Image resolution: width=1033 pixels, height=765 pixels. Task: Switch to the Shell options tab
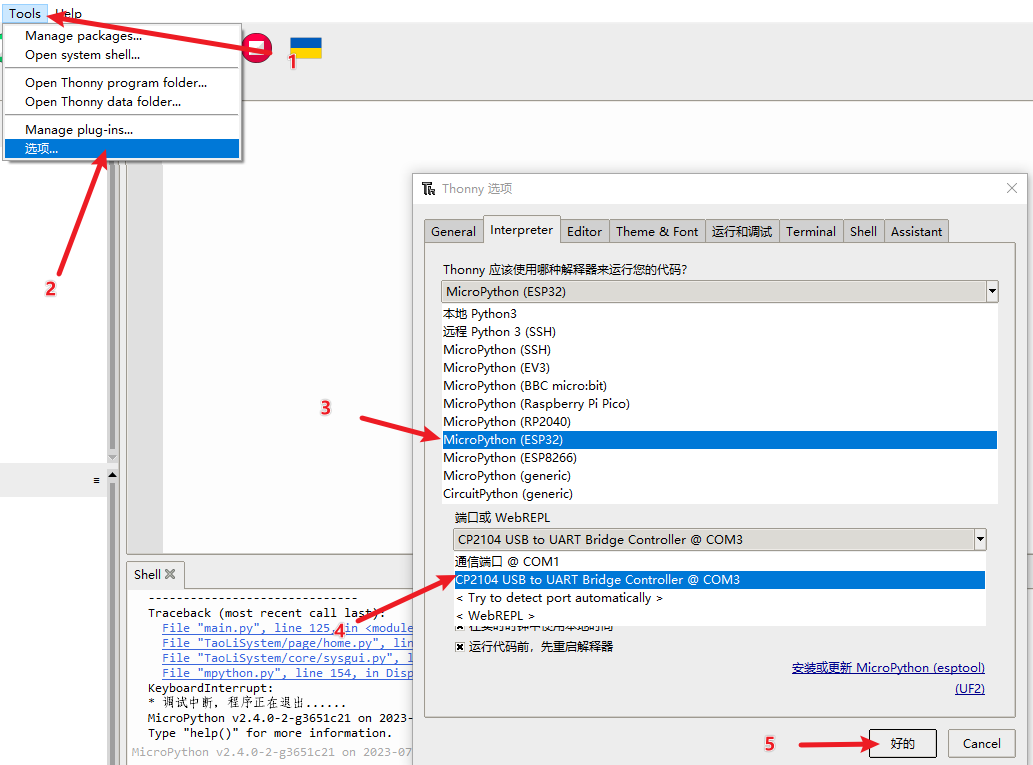(863, 231)
